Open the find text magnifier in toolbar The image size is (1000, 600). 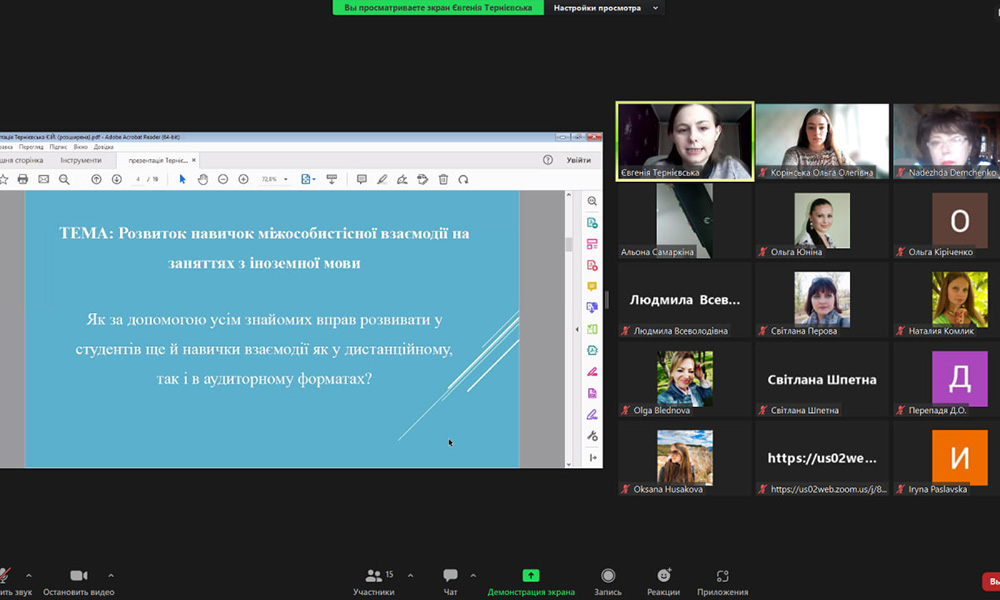pos(64,179)
